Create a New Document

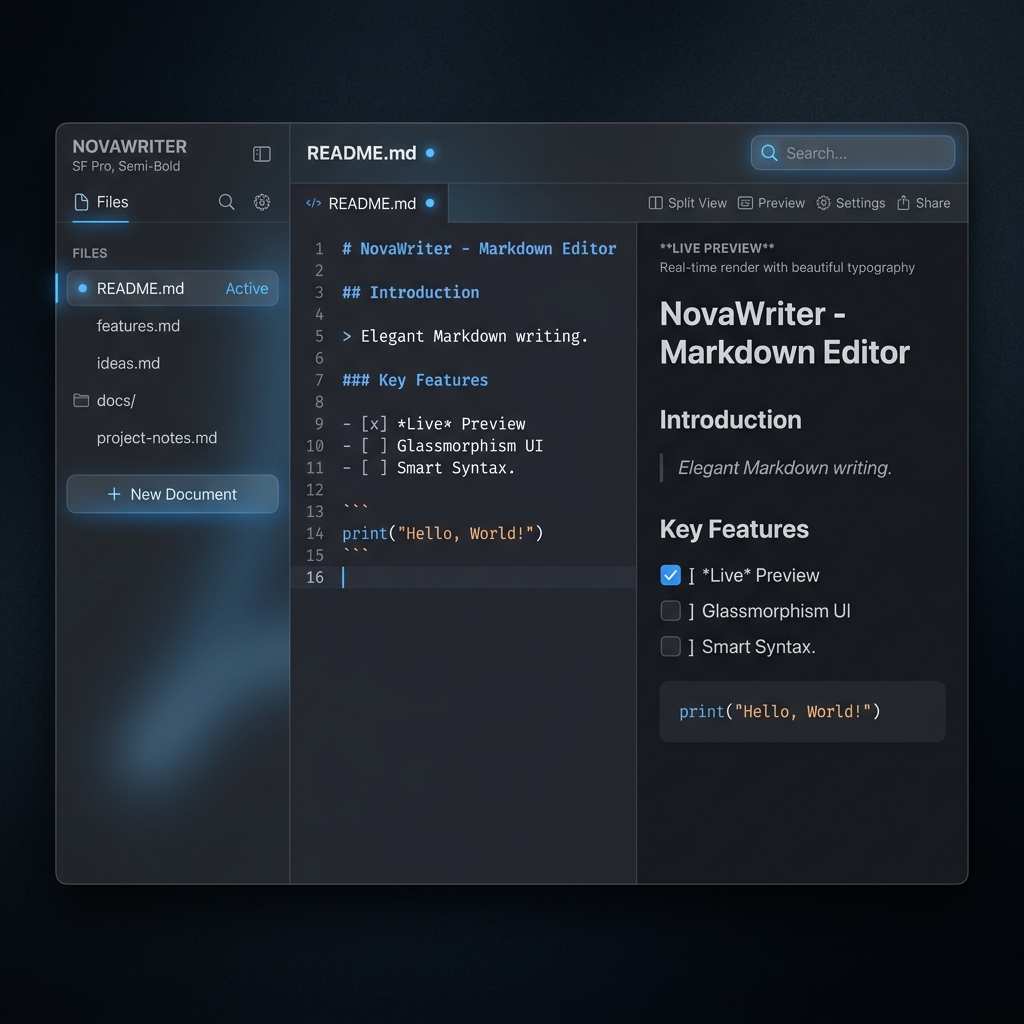pos(172,494)
